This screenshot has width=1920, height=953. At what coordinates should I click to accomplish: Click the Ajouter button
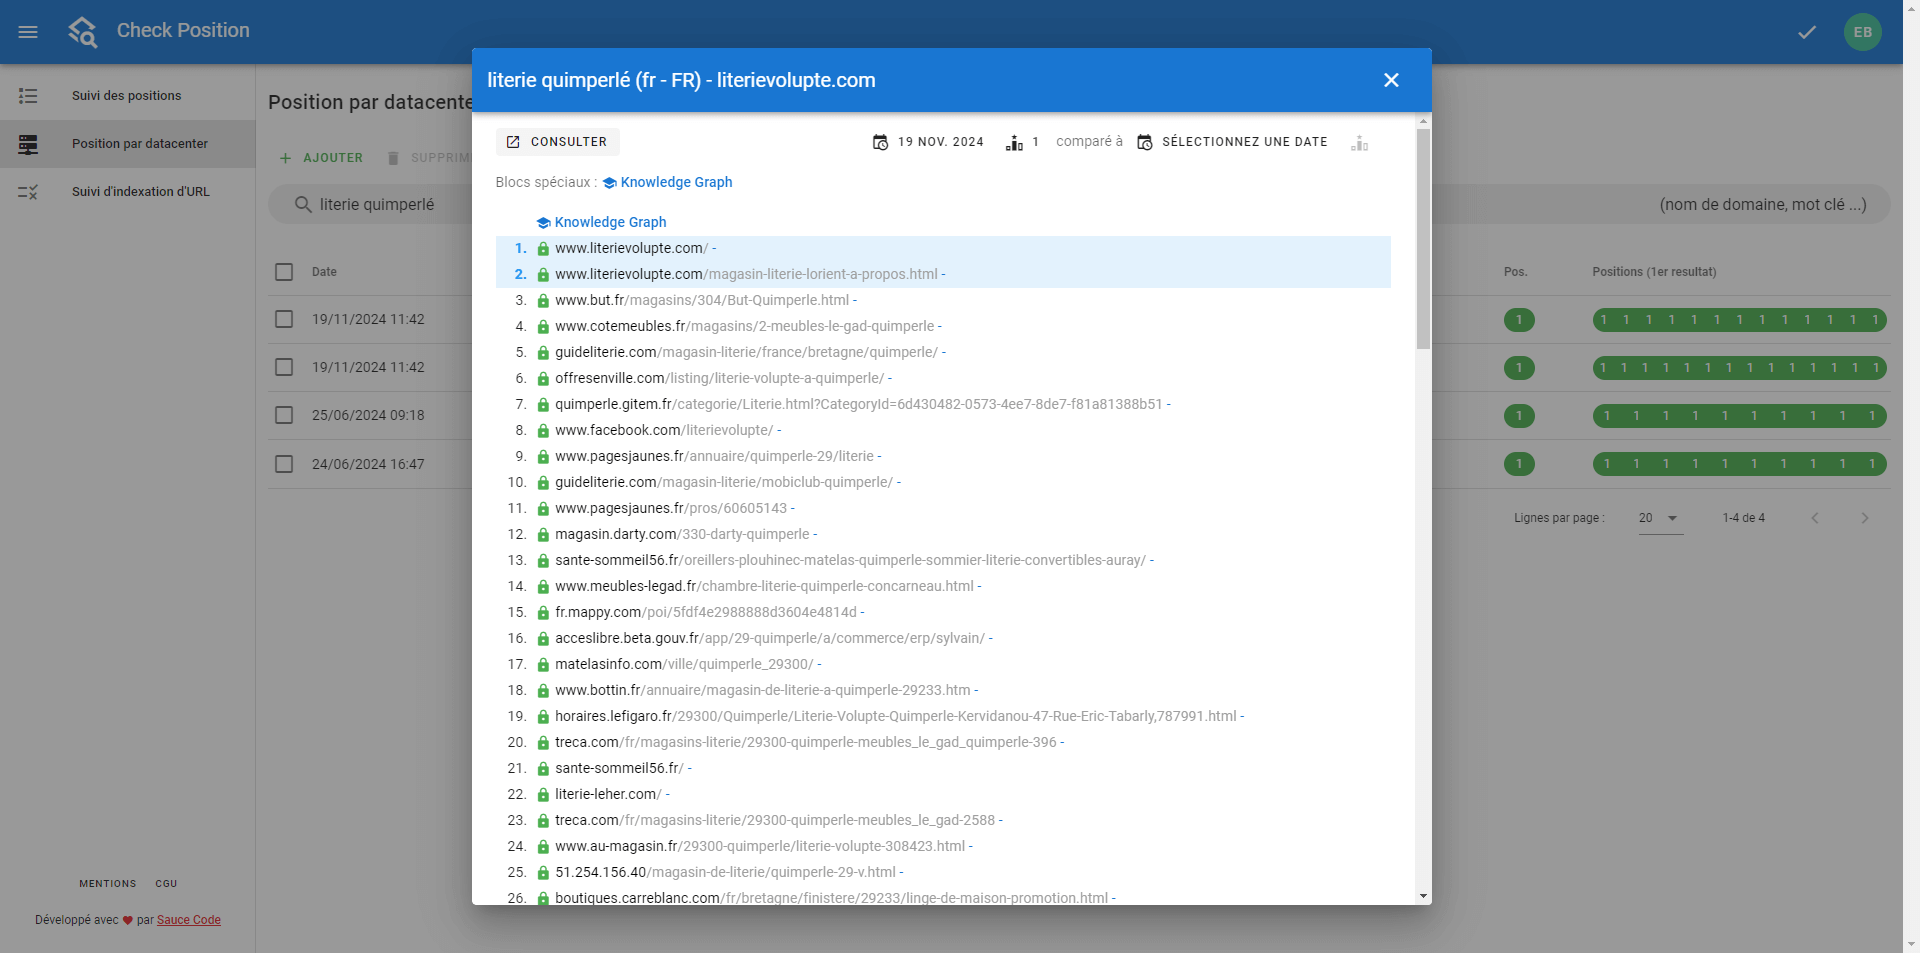[x=321, y=158]
